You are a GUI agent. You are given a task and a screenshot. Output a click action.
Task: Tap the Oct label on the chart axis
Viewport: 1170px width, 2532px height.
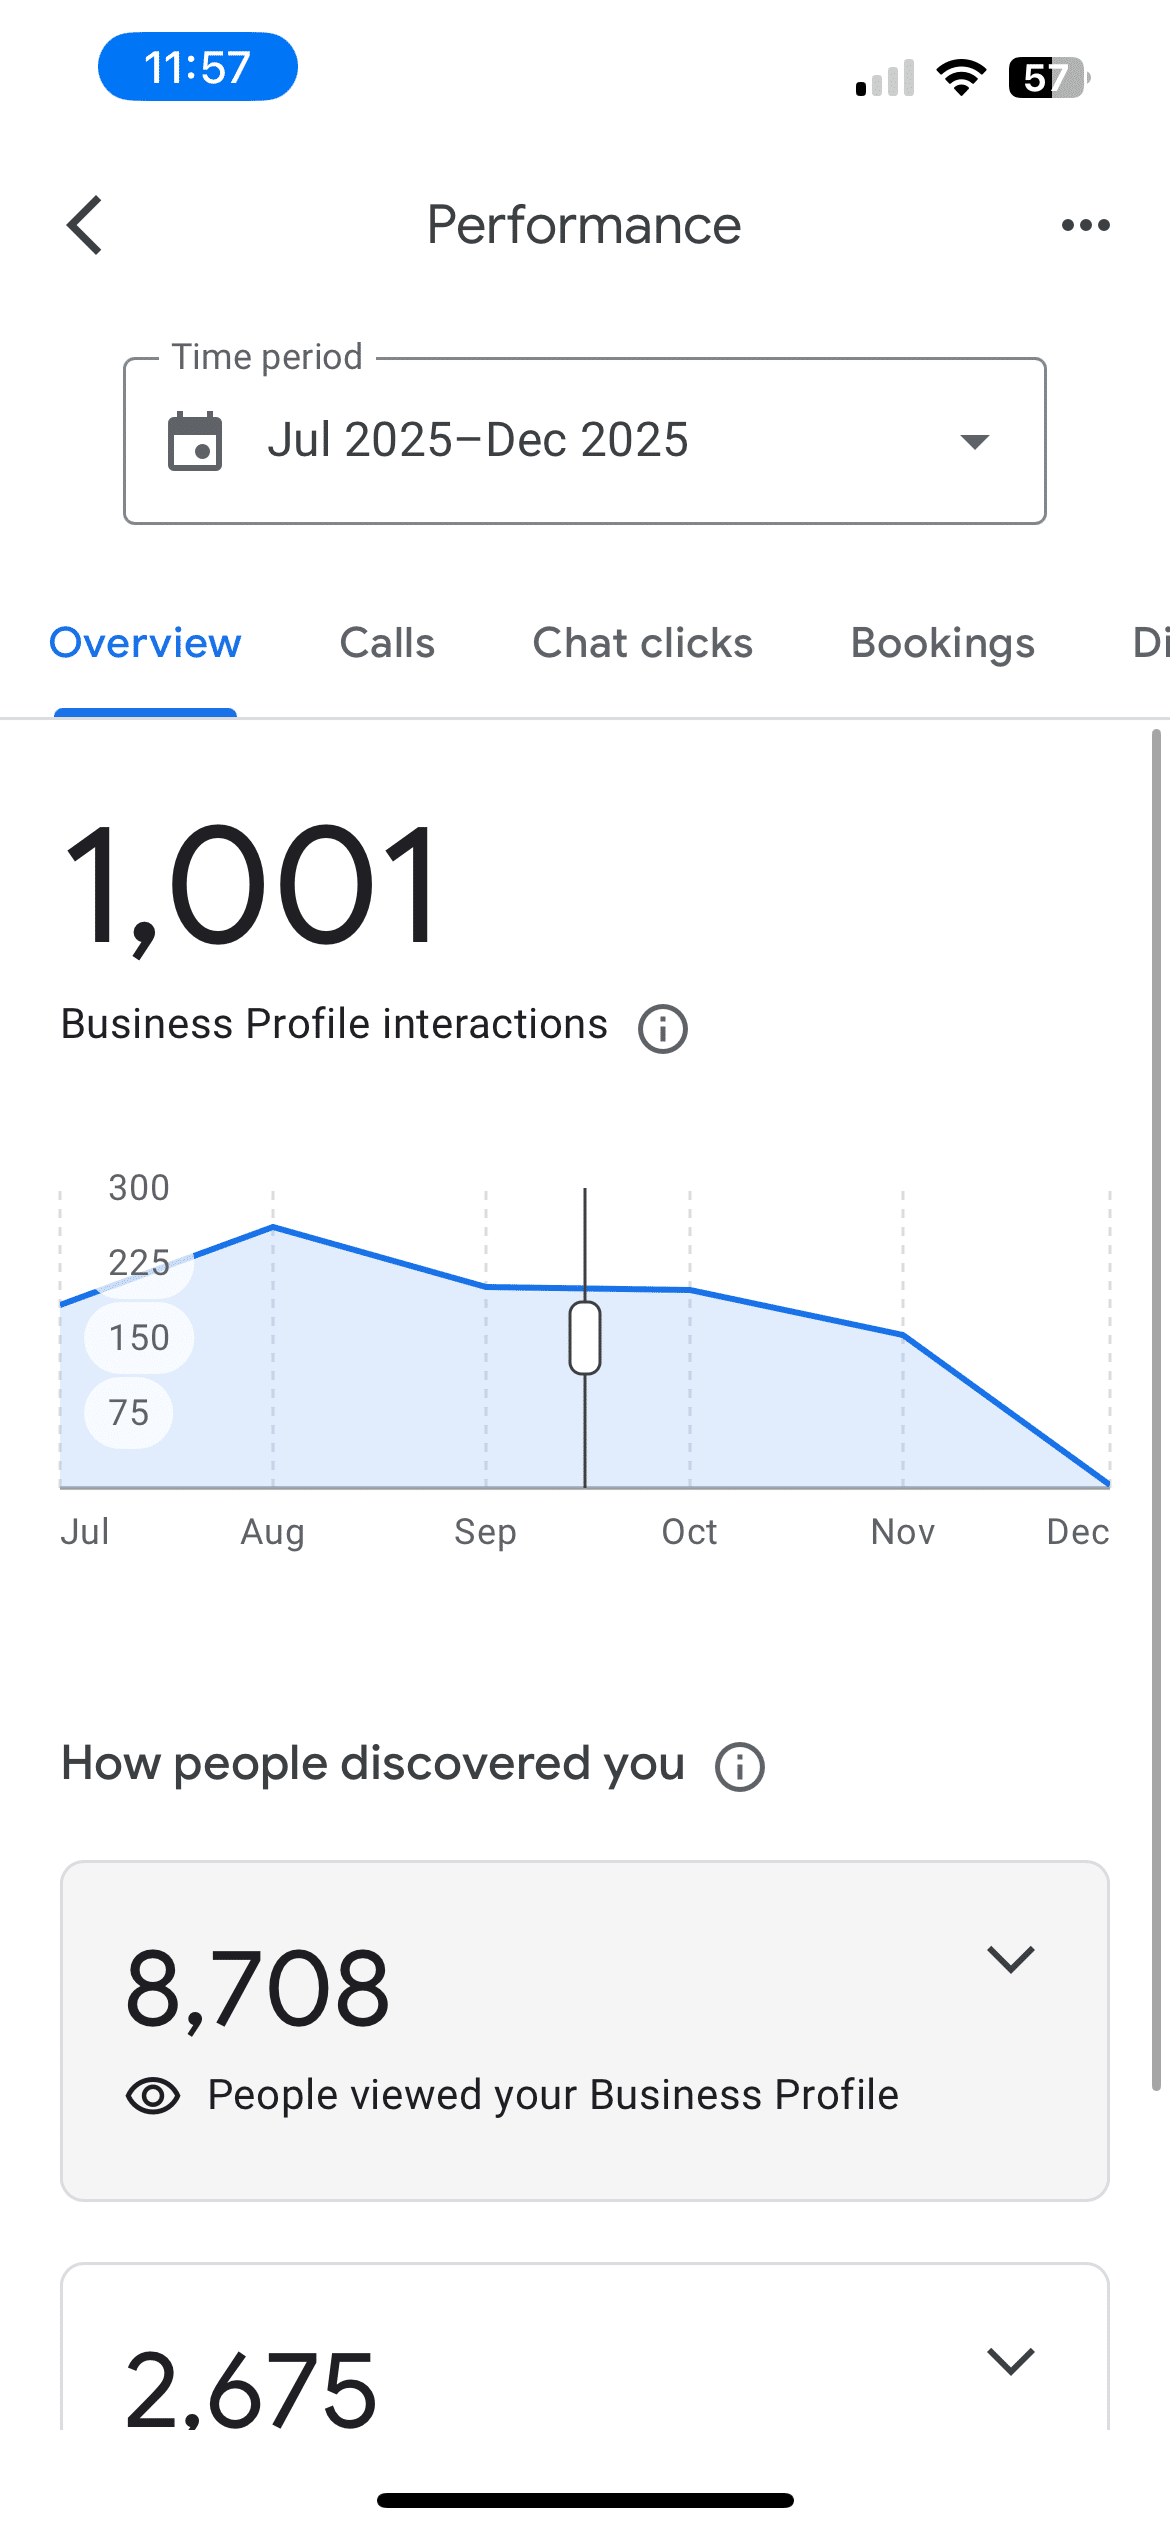[689, 1531]
